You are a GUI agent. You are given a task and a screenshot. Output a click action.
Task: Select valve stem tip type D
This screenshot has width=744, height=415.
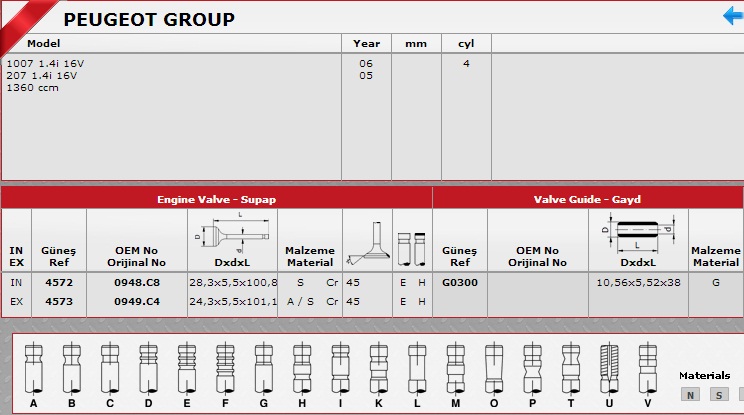[148, 369]
